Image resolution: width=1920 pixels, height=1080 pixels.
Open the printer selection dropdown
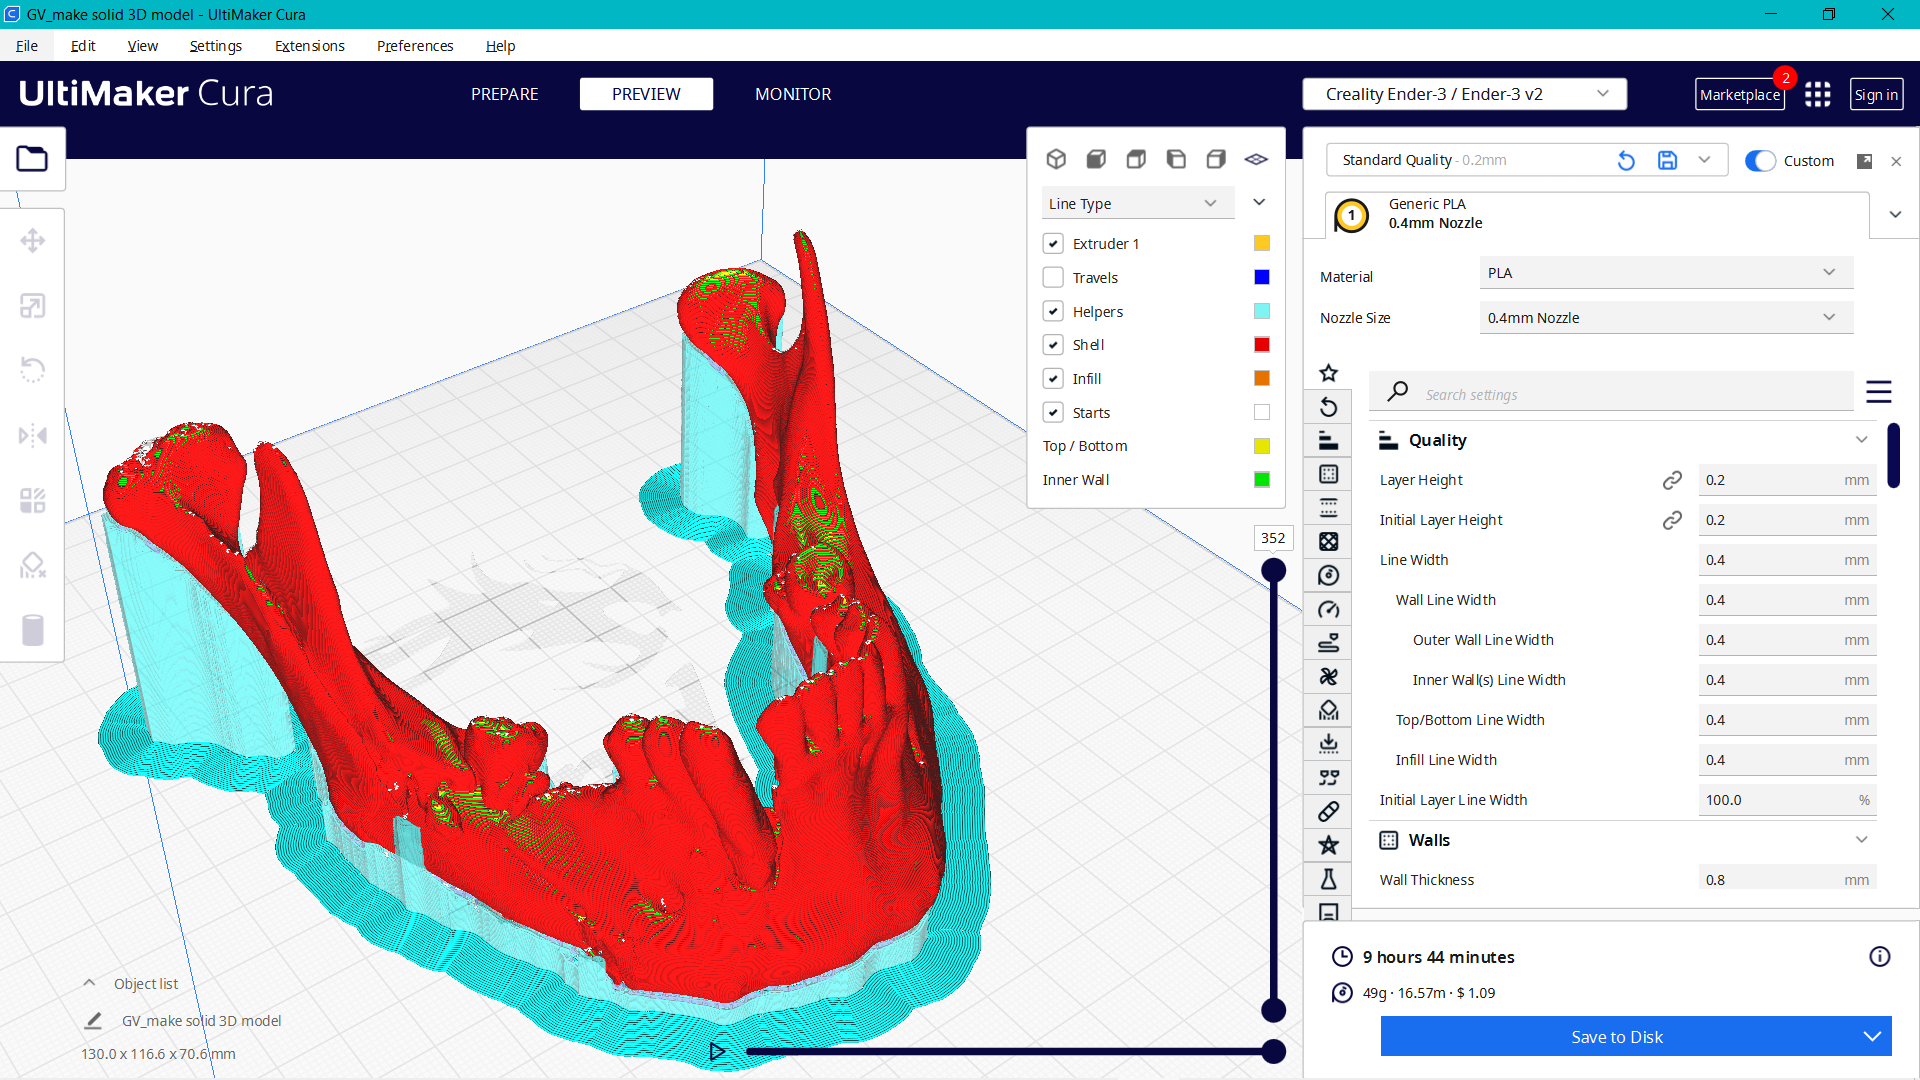[1464, 93]
